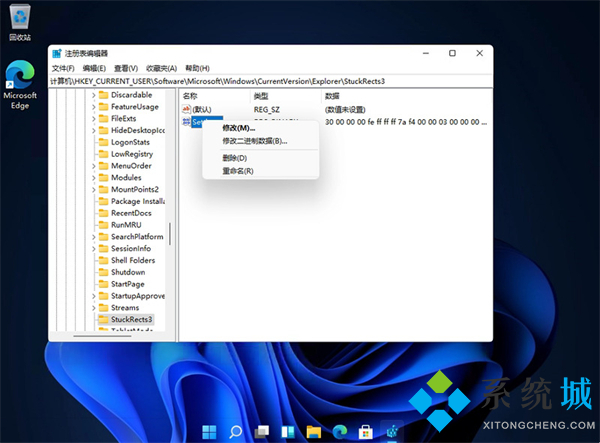Expand the SessionInfo tree node

(x=94, y=249)
